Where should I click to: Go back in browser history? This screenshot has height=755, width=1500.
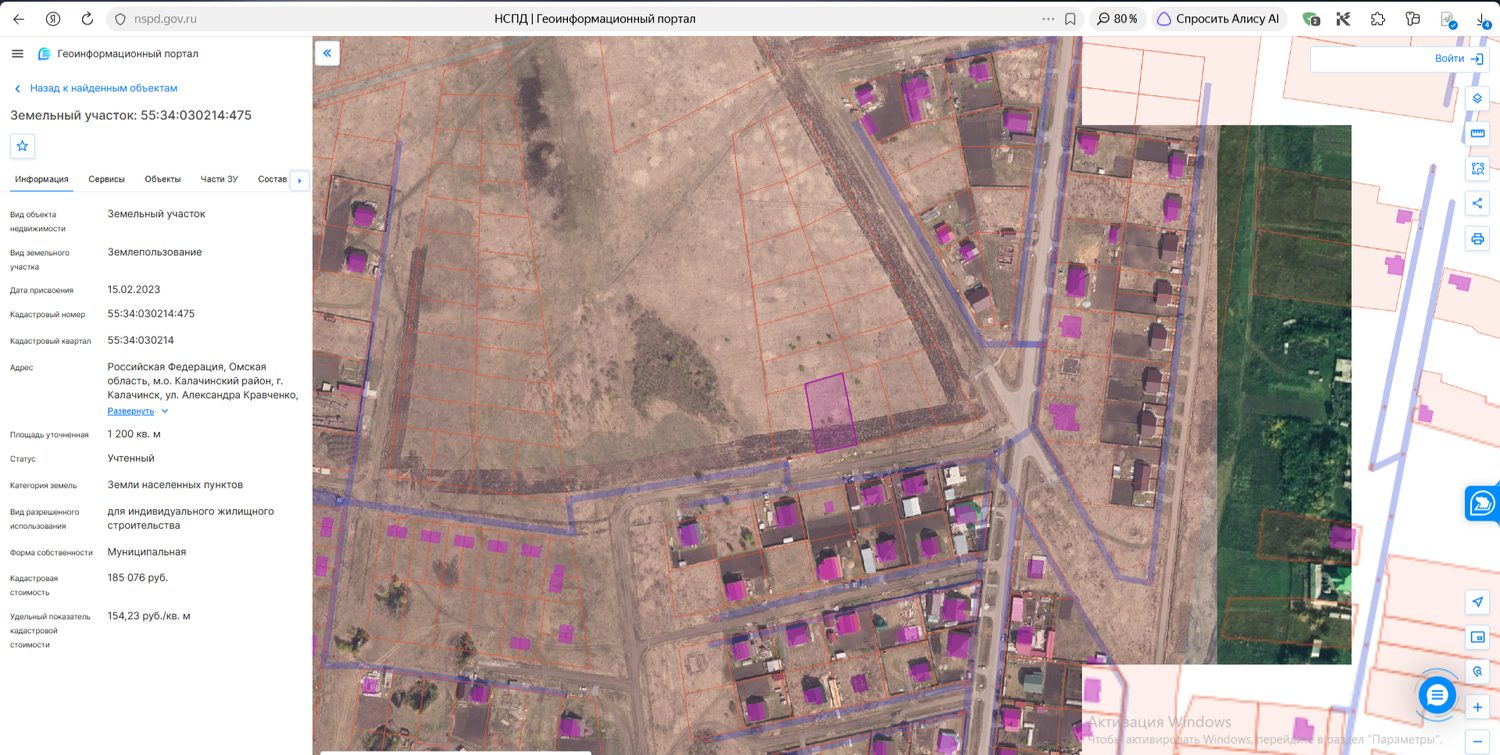(18, 19)
